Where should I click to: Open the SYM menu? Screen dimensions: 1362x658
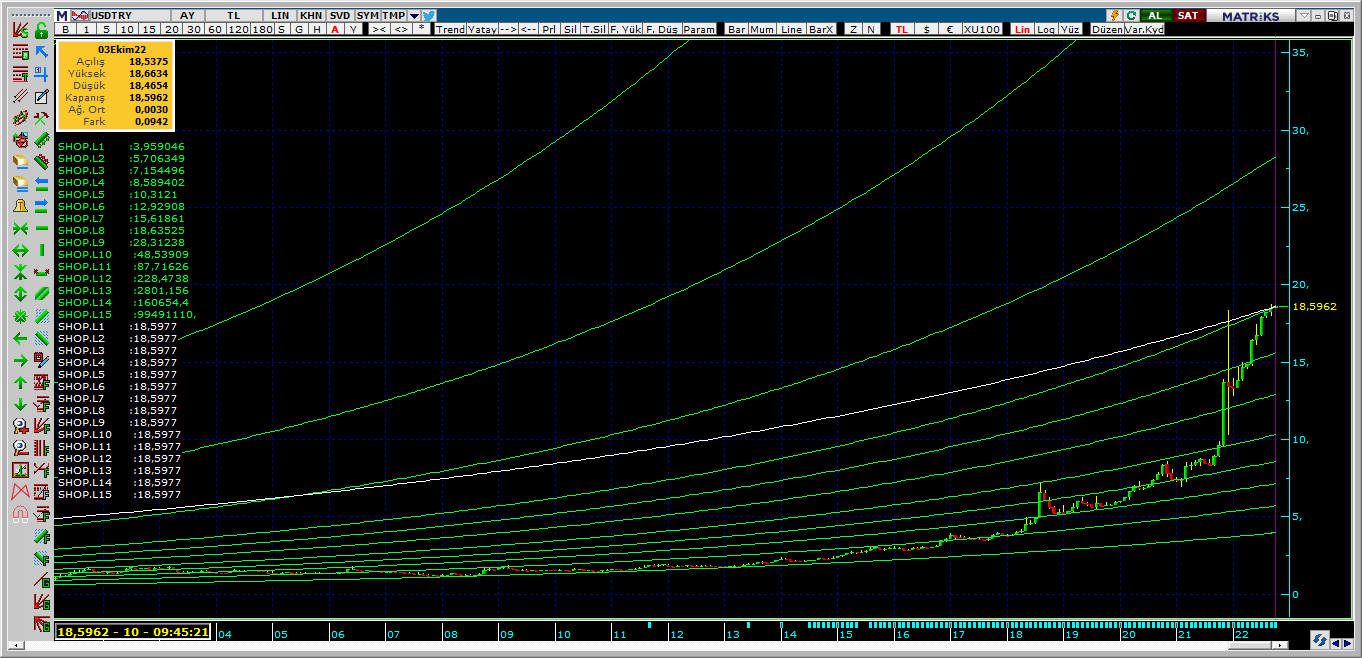(x=368, y=16)
